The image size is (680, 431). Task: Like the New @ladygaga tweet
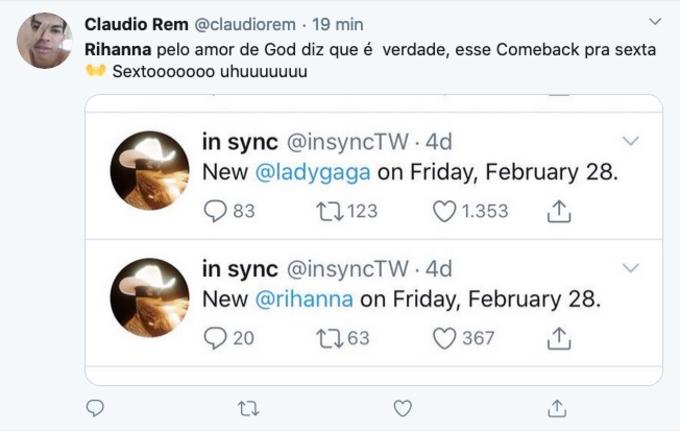tap(444, 211)
